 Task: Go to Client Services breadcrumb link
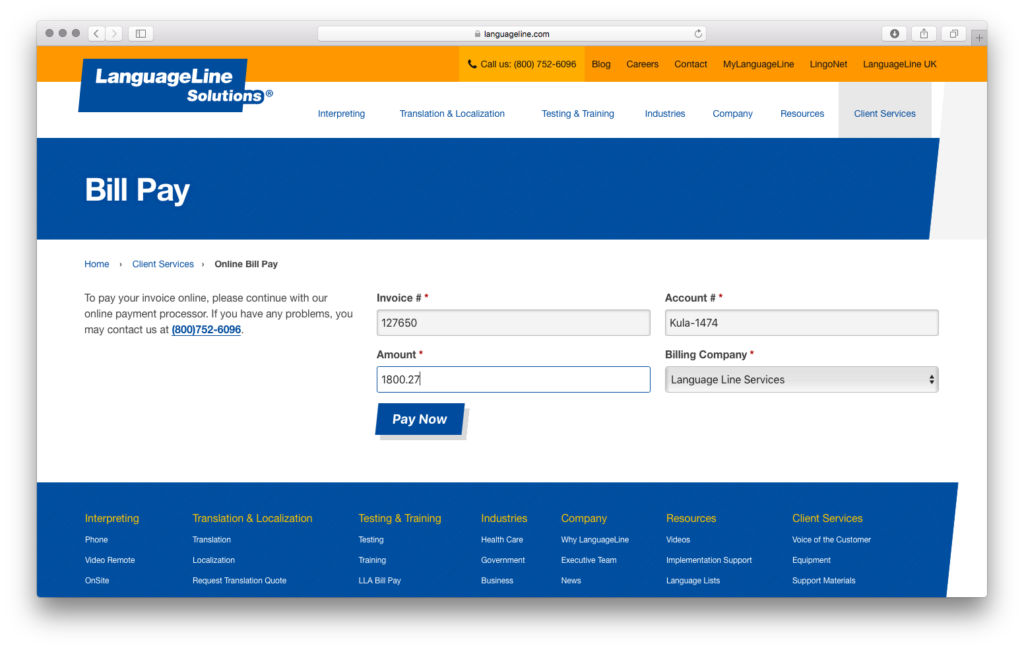click(163, 264)
